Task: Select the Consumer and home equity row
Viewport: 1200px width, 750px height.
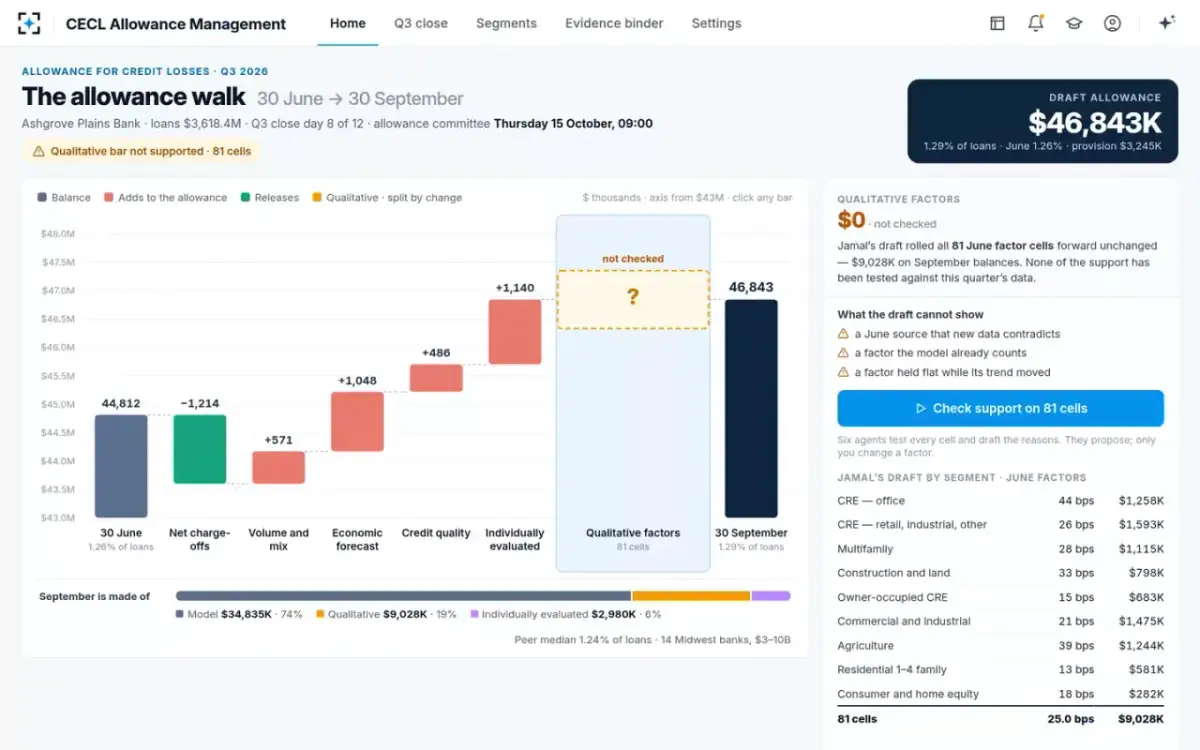Action: coord(1000,694)
